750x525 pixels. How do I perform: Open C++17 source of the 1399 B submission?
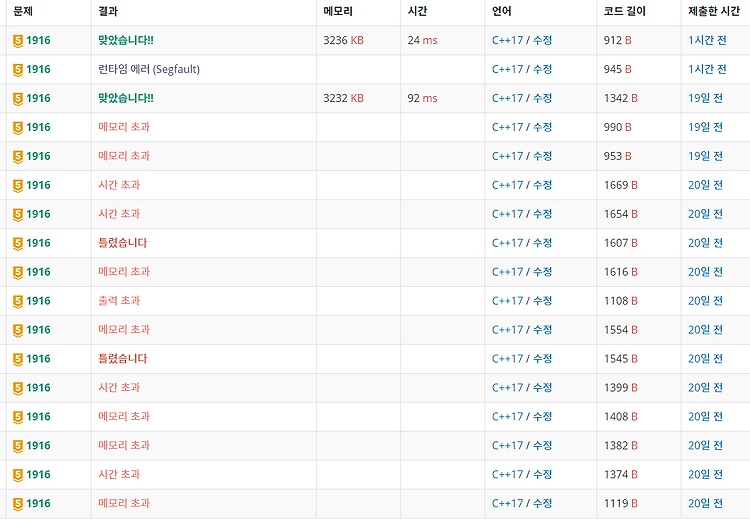pyautogui.click(x=507, y=388)
